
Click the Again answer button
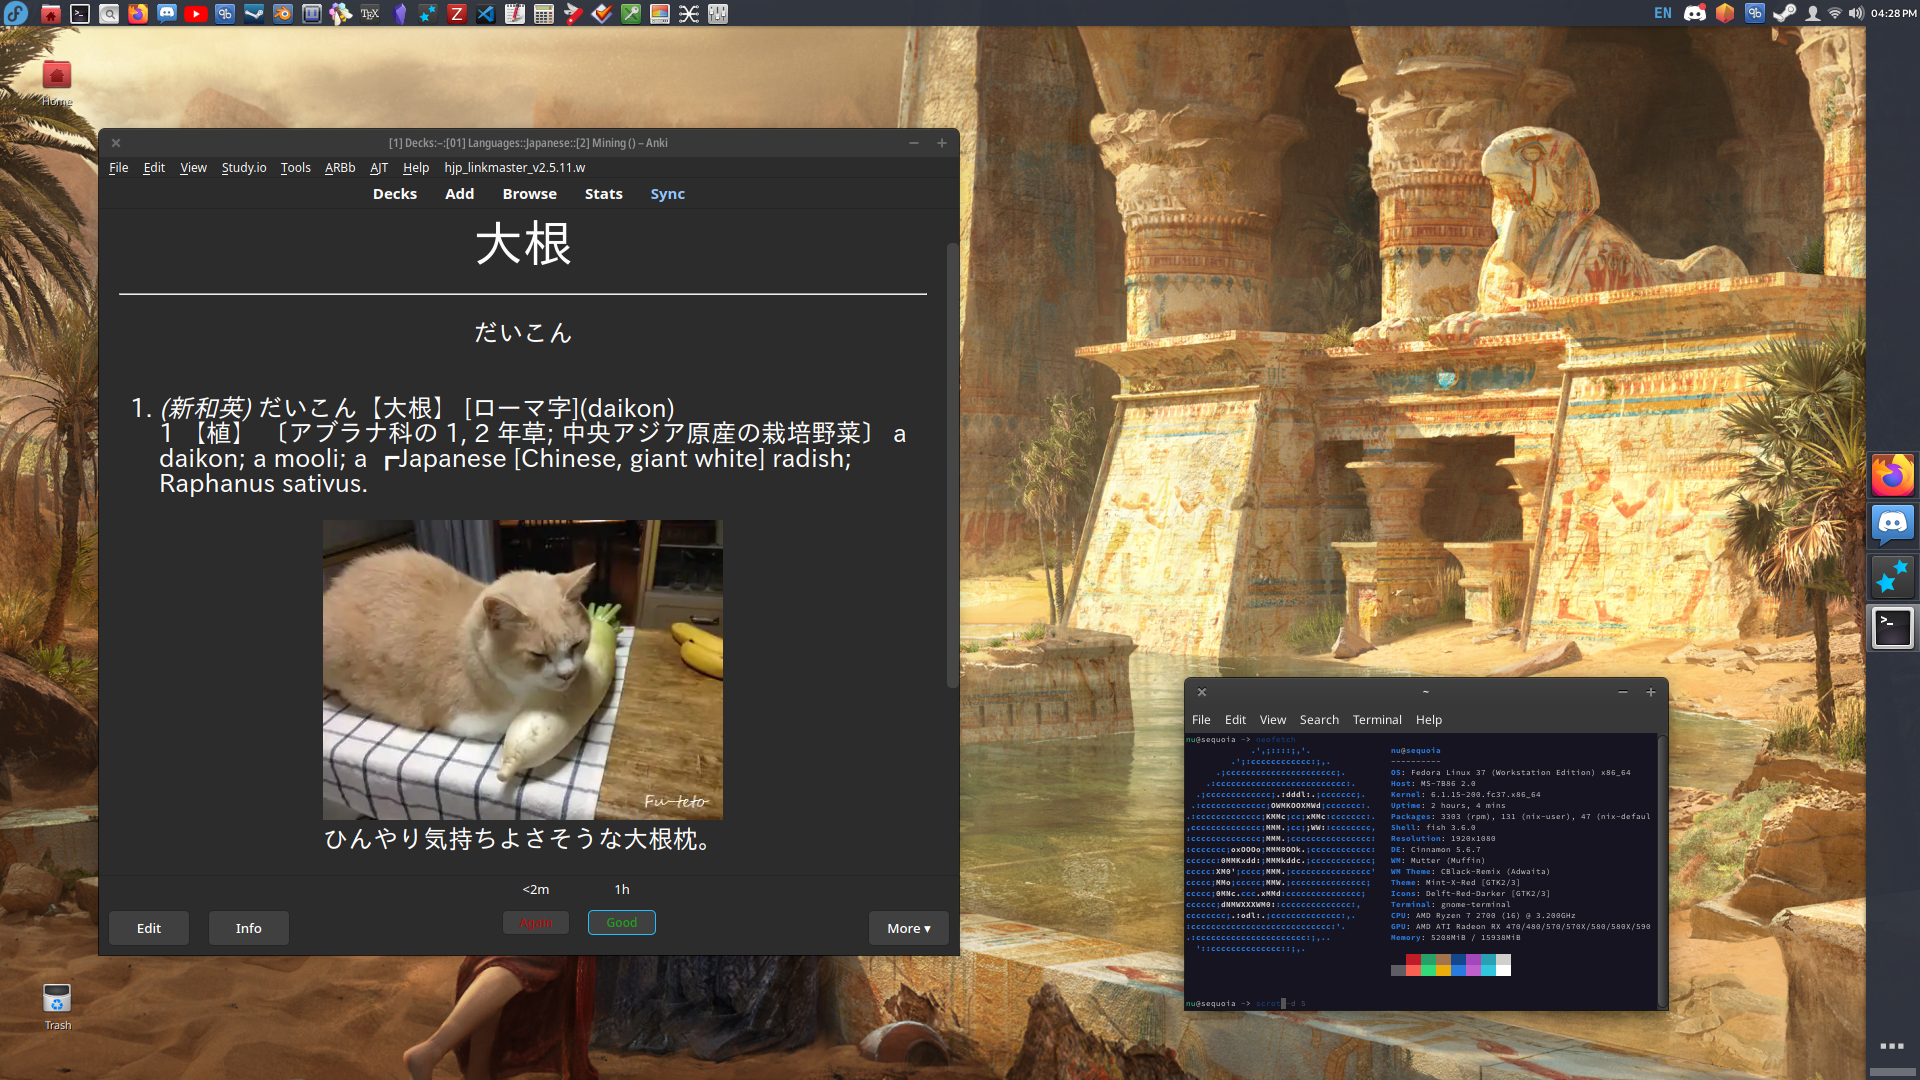pyautogui.click(x=536, y=922)
